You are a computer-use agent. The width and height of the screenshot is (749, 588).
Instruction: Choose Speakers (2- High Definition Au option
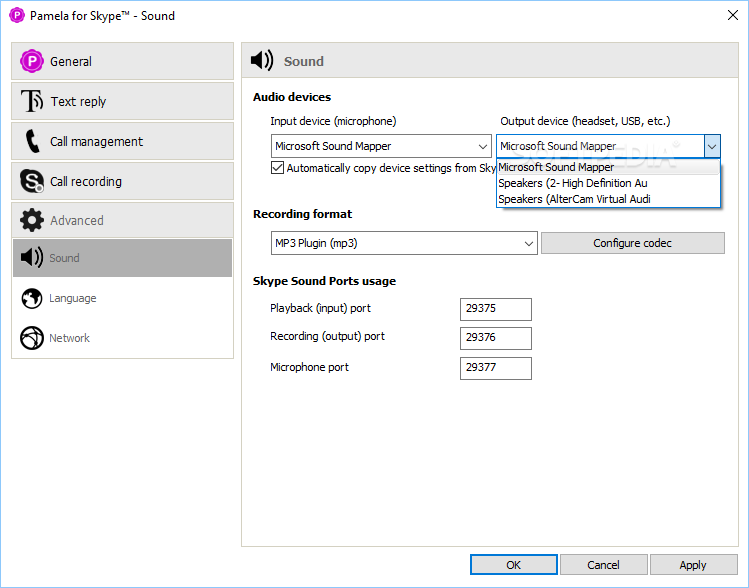point(608,183)
